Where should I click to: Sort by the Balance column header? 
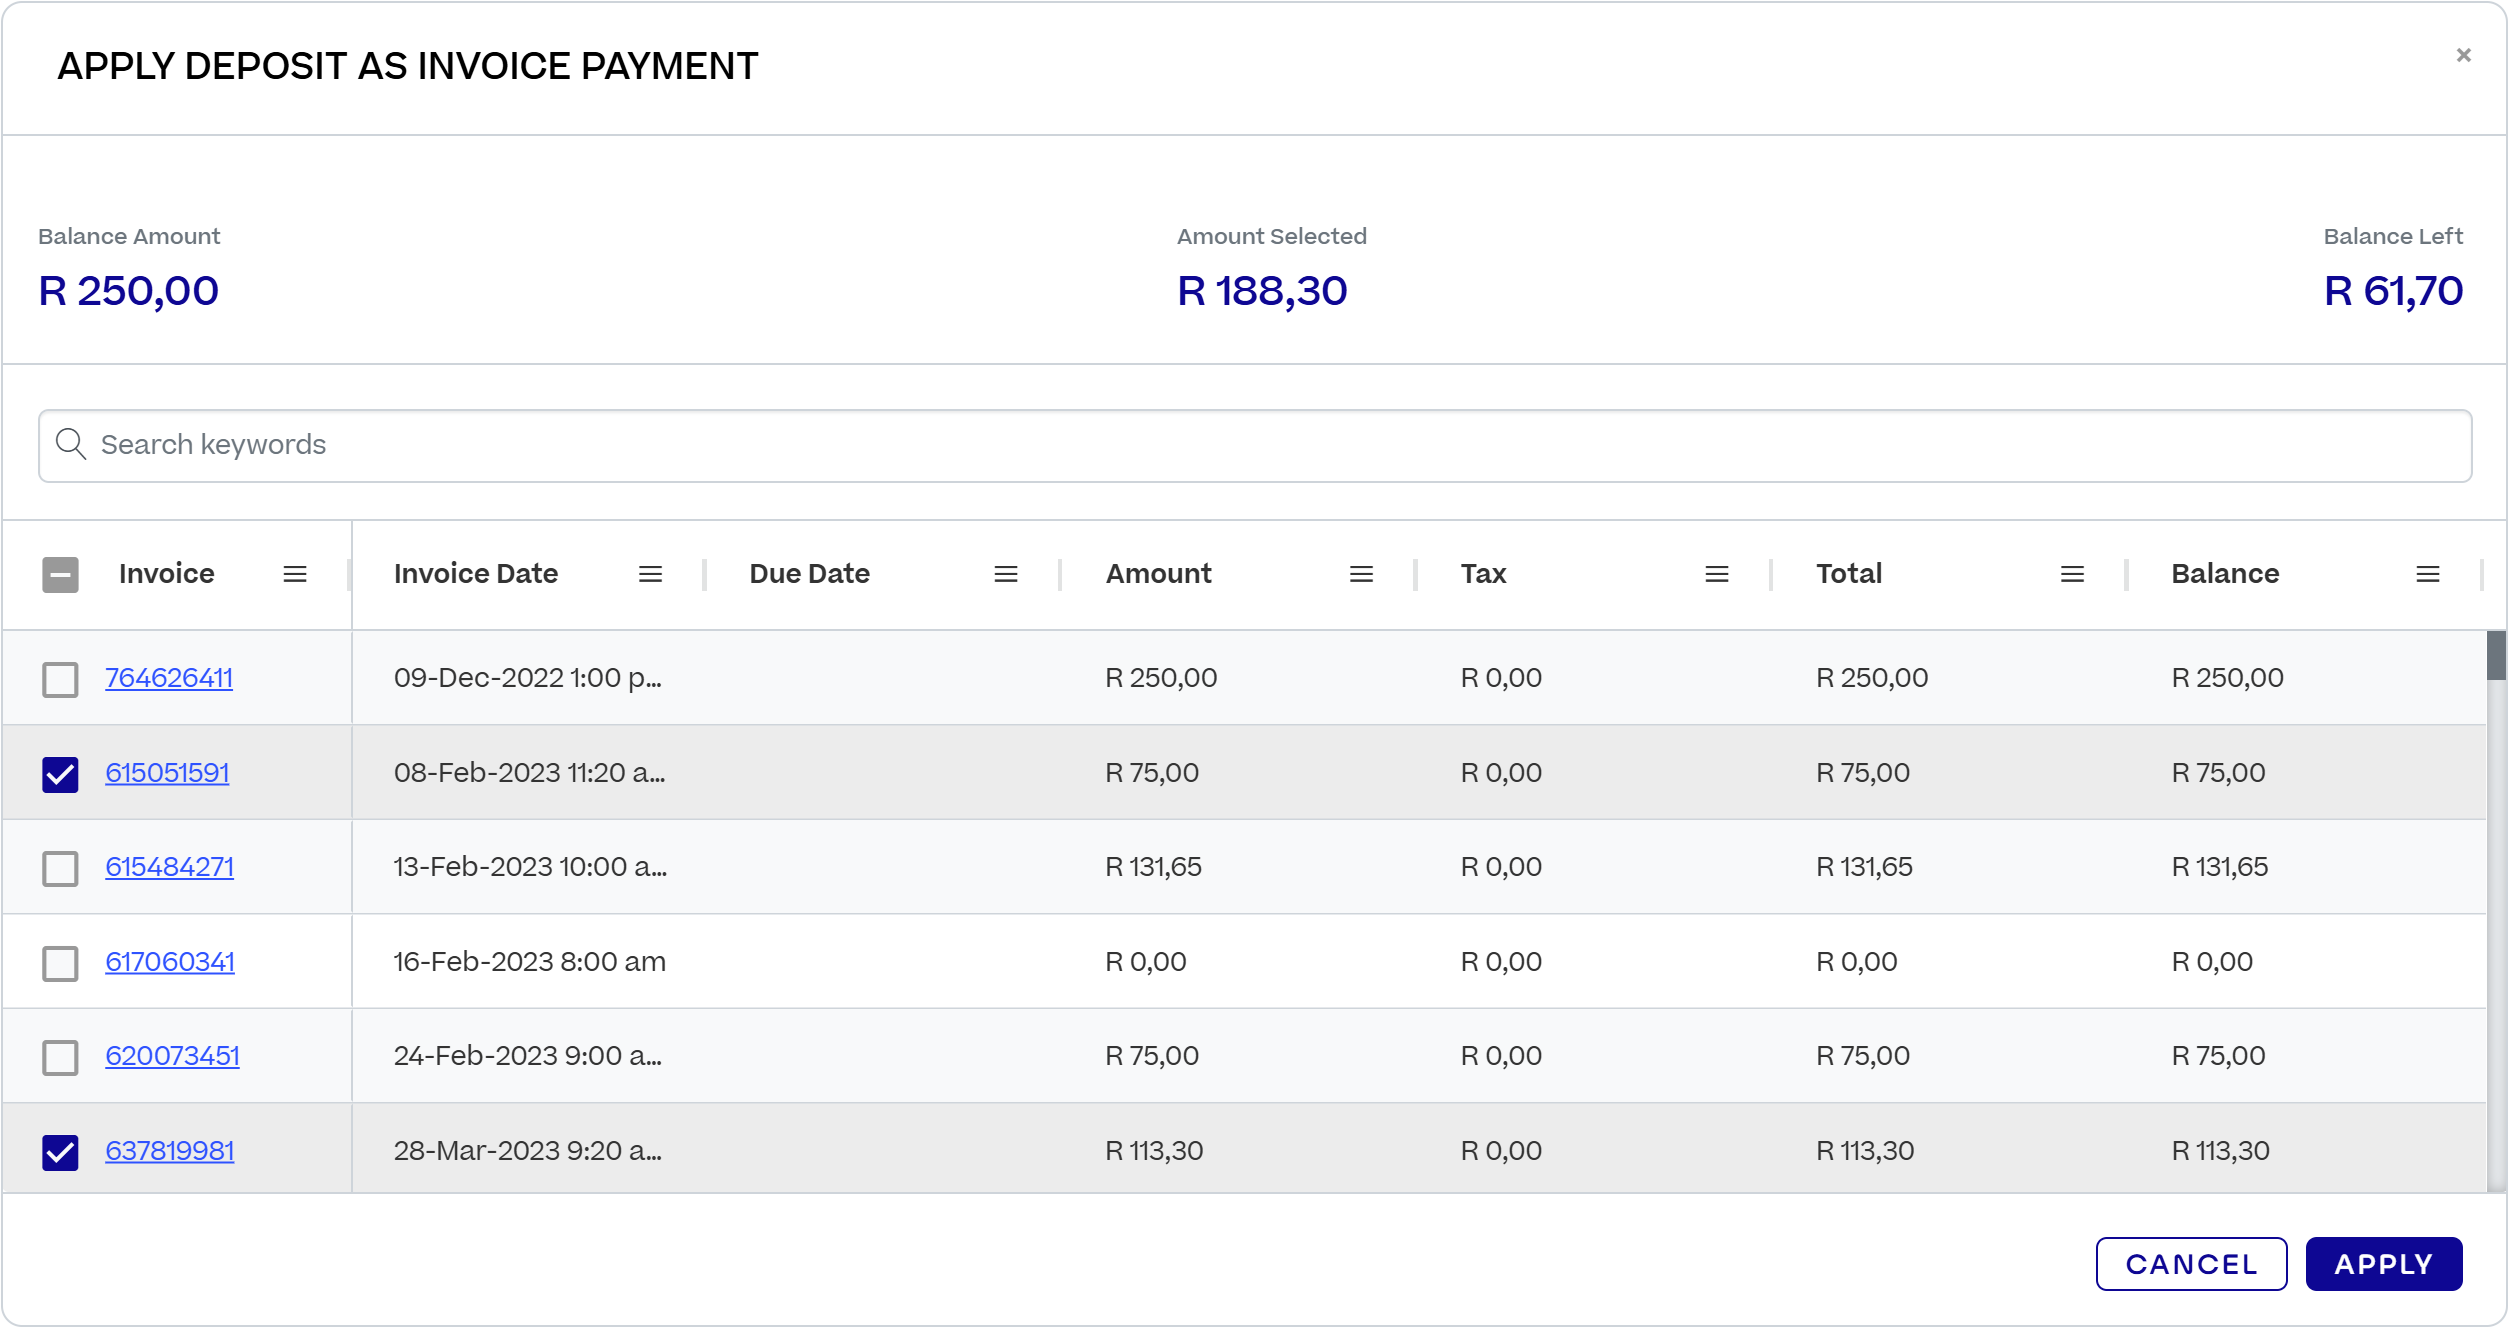tap(2225, 574)
